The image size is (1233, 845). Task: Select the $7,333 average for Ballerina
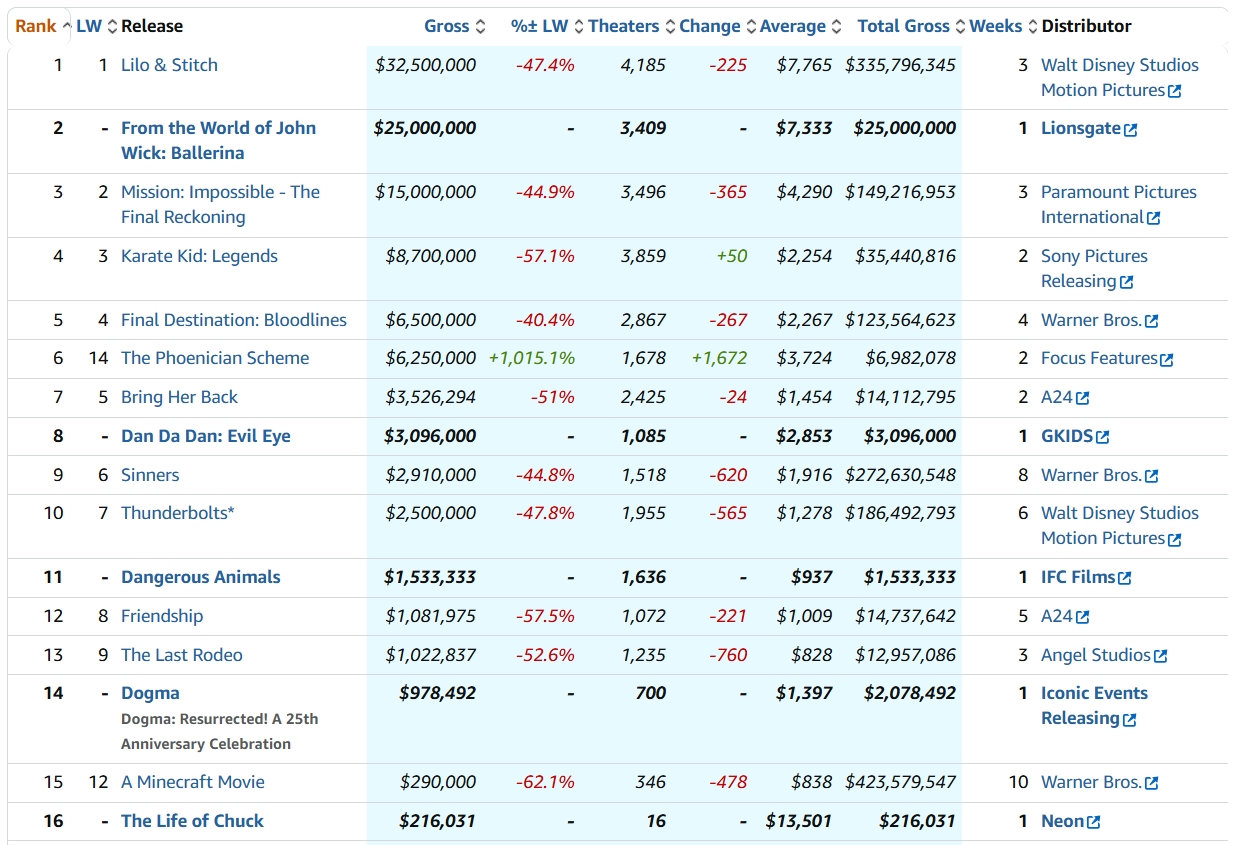804,128
